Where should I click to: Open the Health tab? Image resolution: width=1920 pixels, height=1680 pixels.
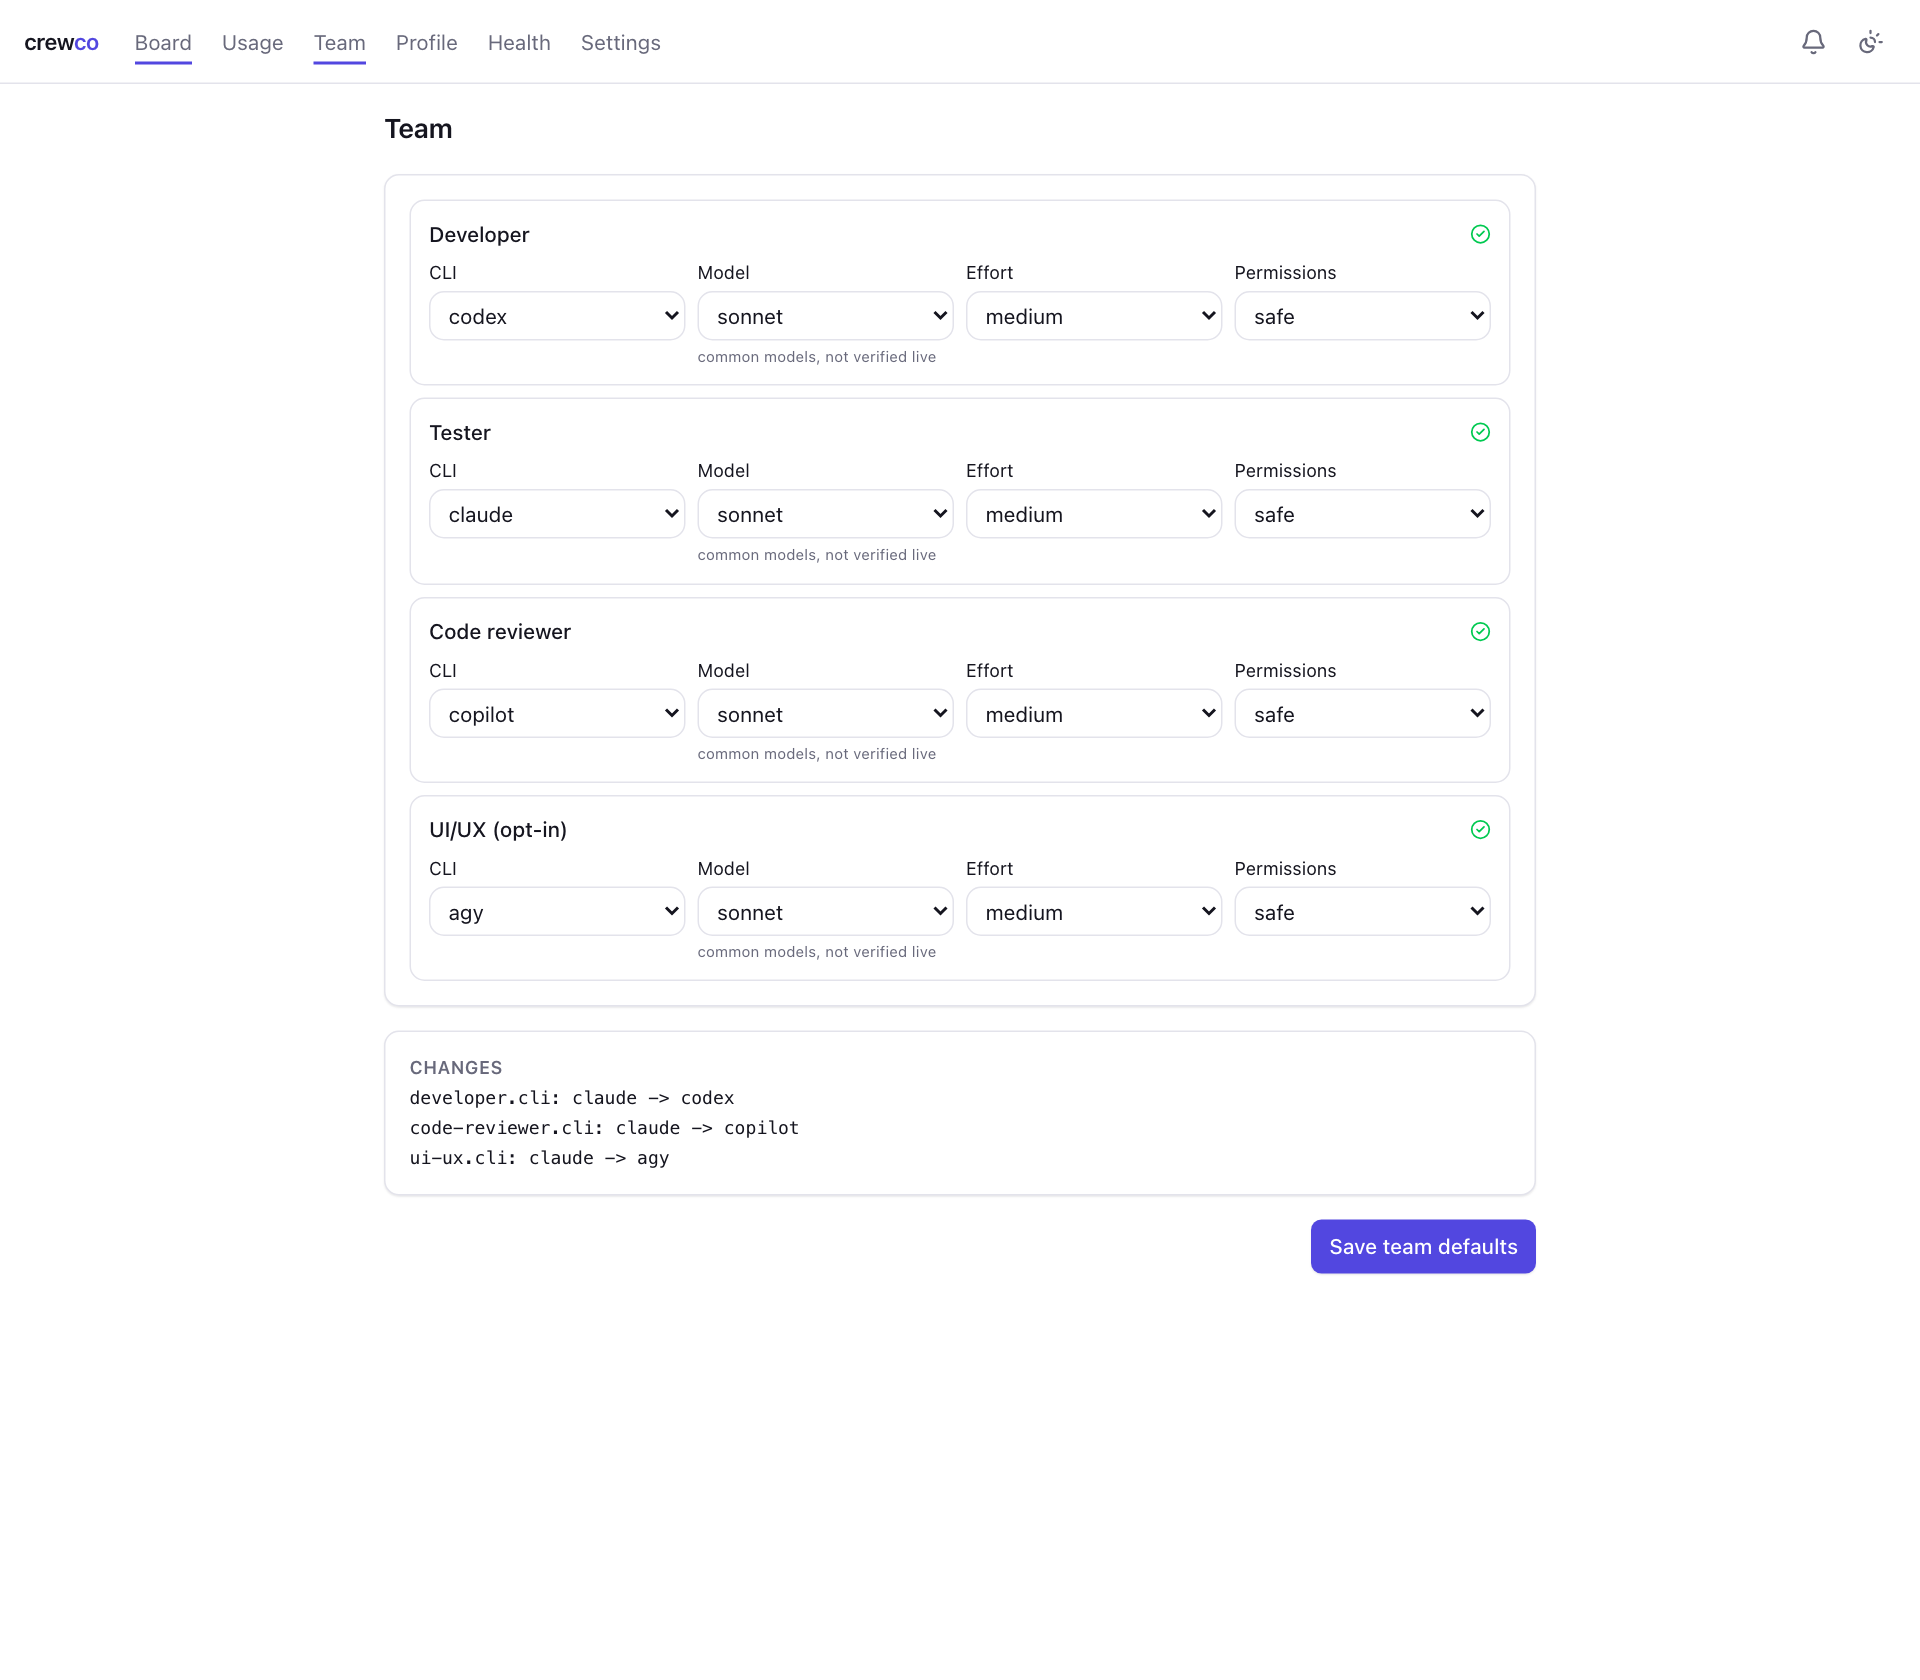point(519,43)
